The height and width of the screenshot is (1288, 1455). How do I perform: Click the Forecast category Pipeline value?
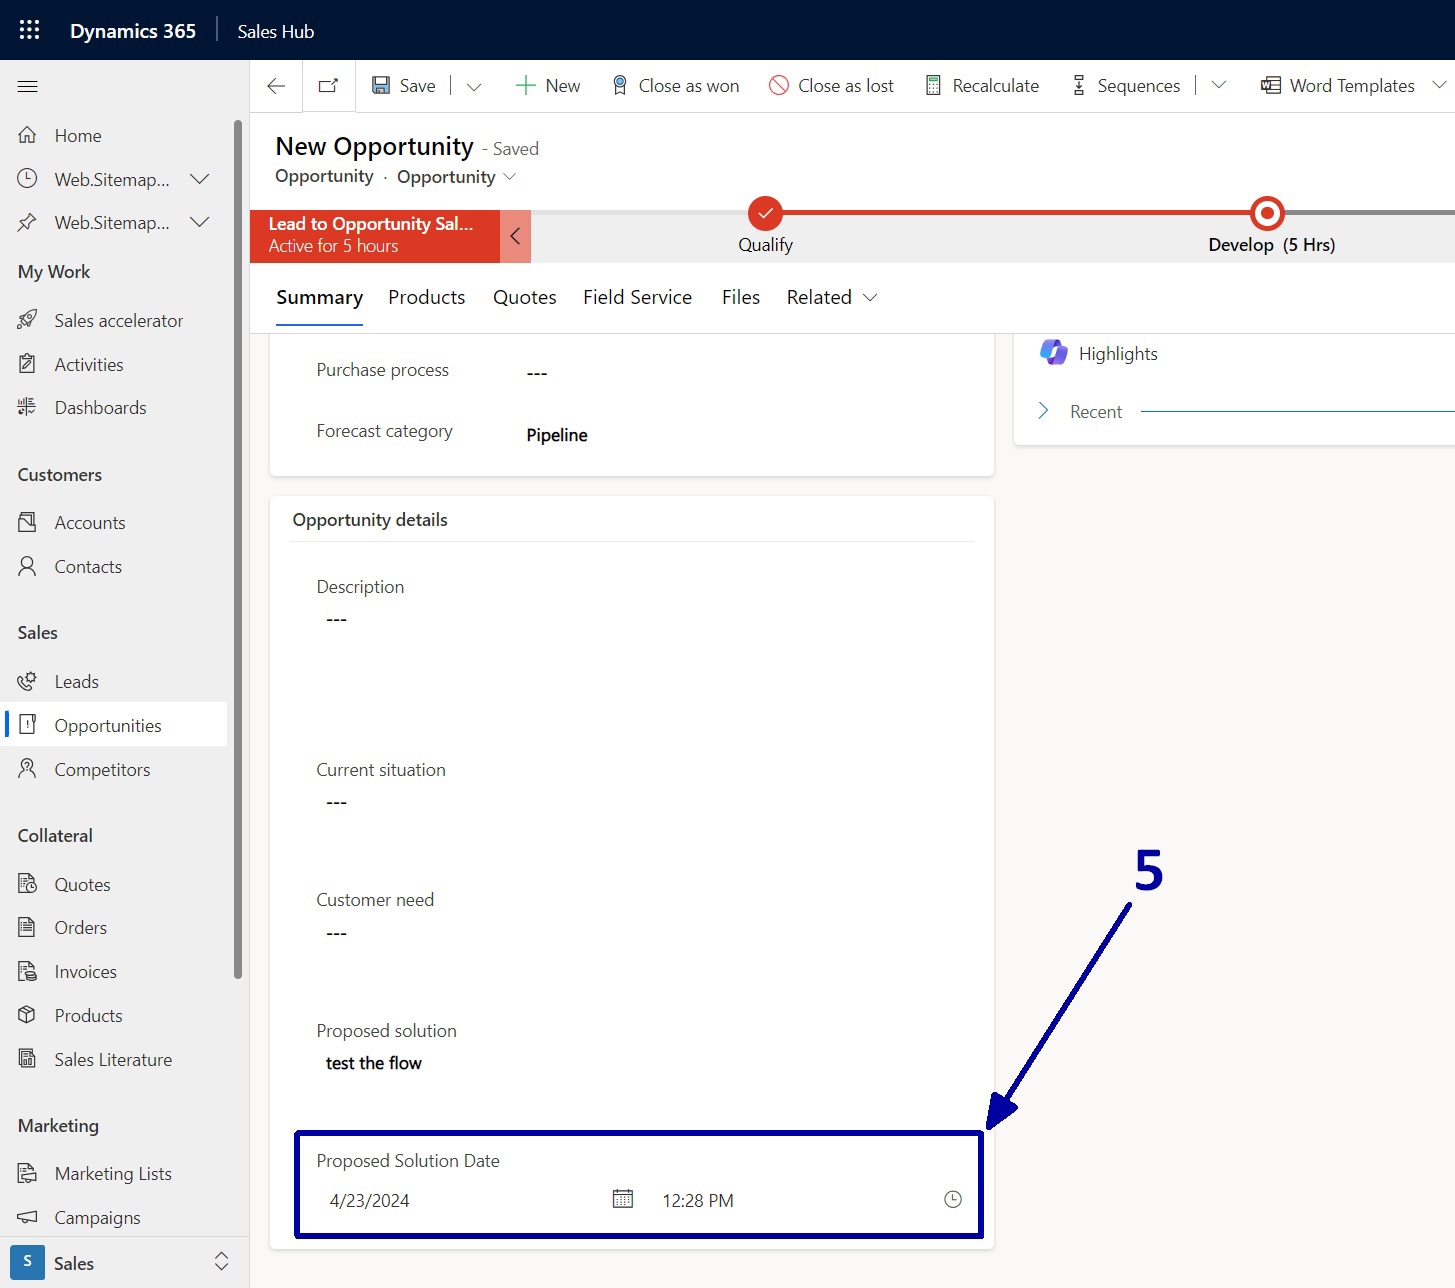(x=557, y=435)
